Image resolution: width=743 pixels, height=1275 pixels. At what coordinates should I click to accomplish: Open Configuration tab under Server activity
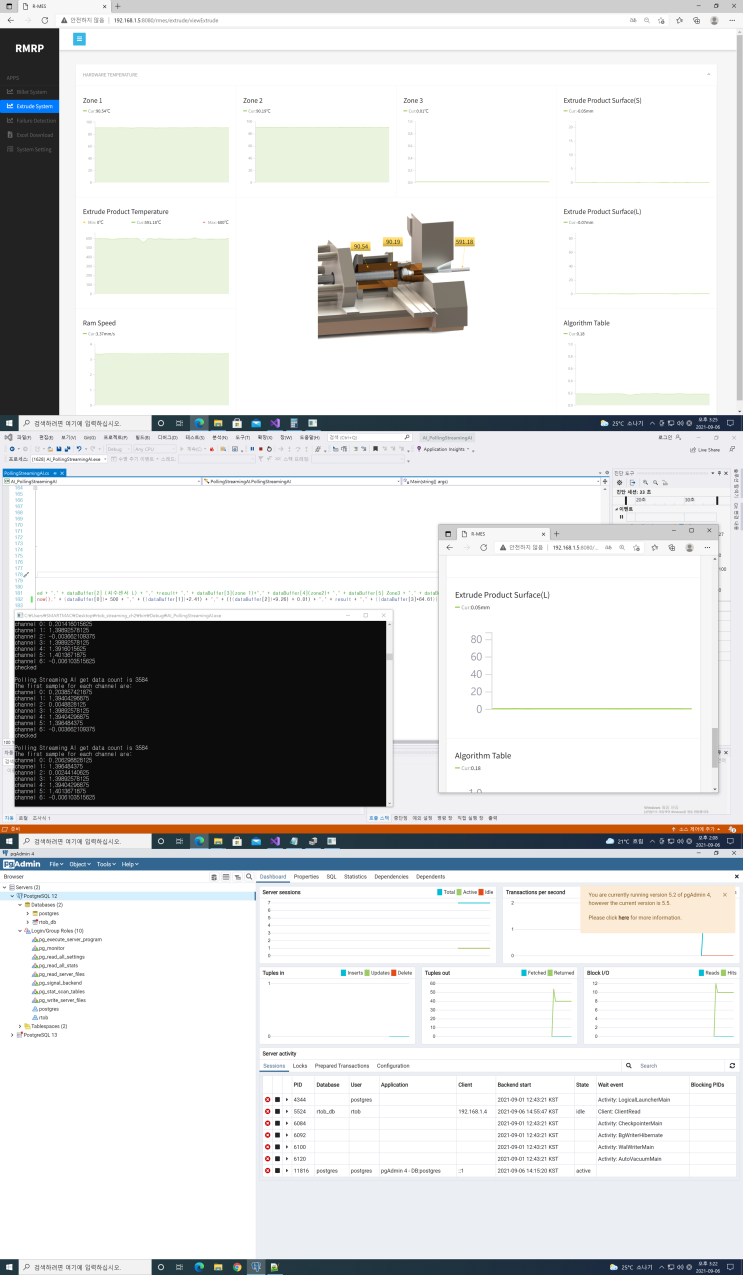pos(393,1066)
